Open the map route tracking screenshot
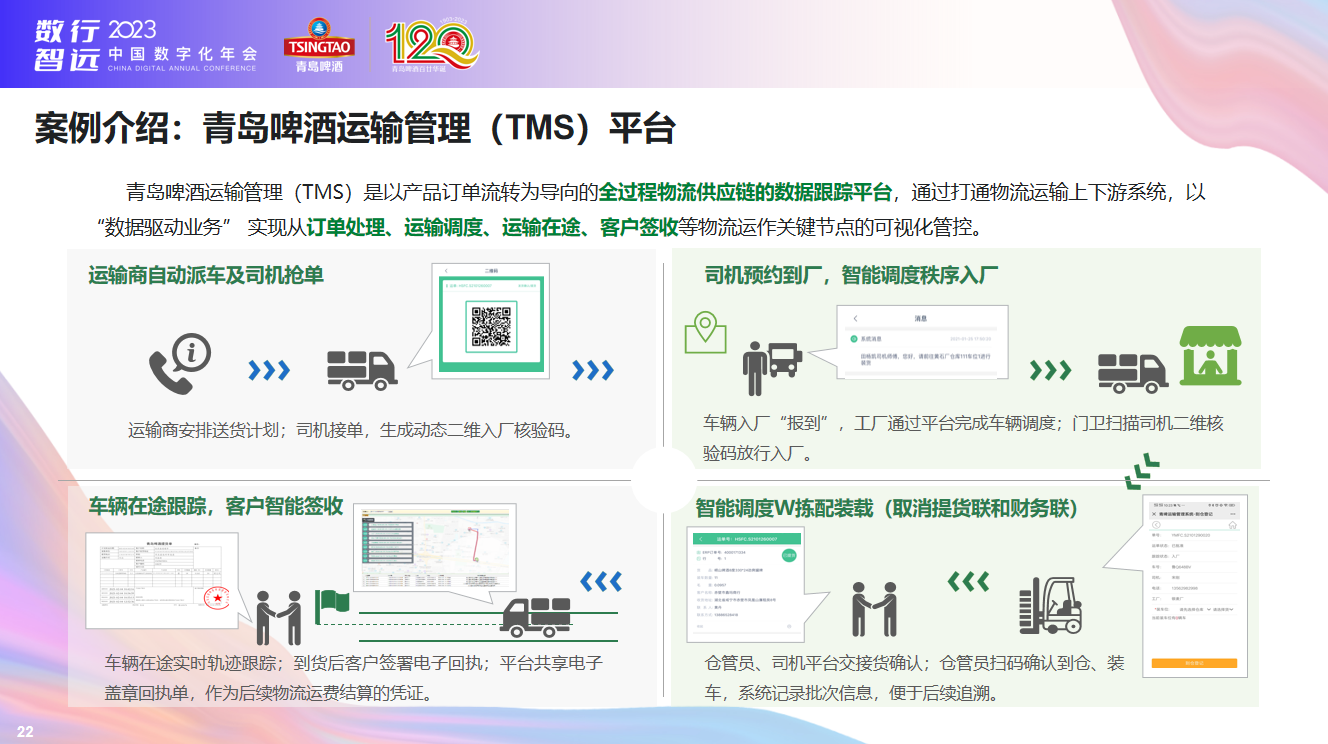 [434, 547]
